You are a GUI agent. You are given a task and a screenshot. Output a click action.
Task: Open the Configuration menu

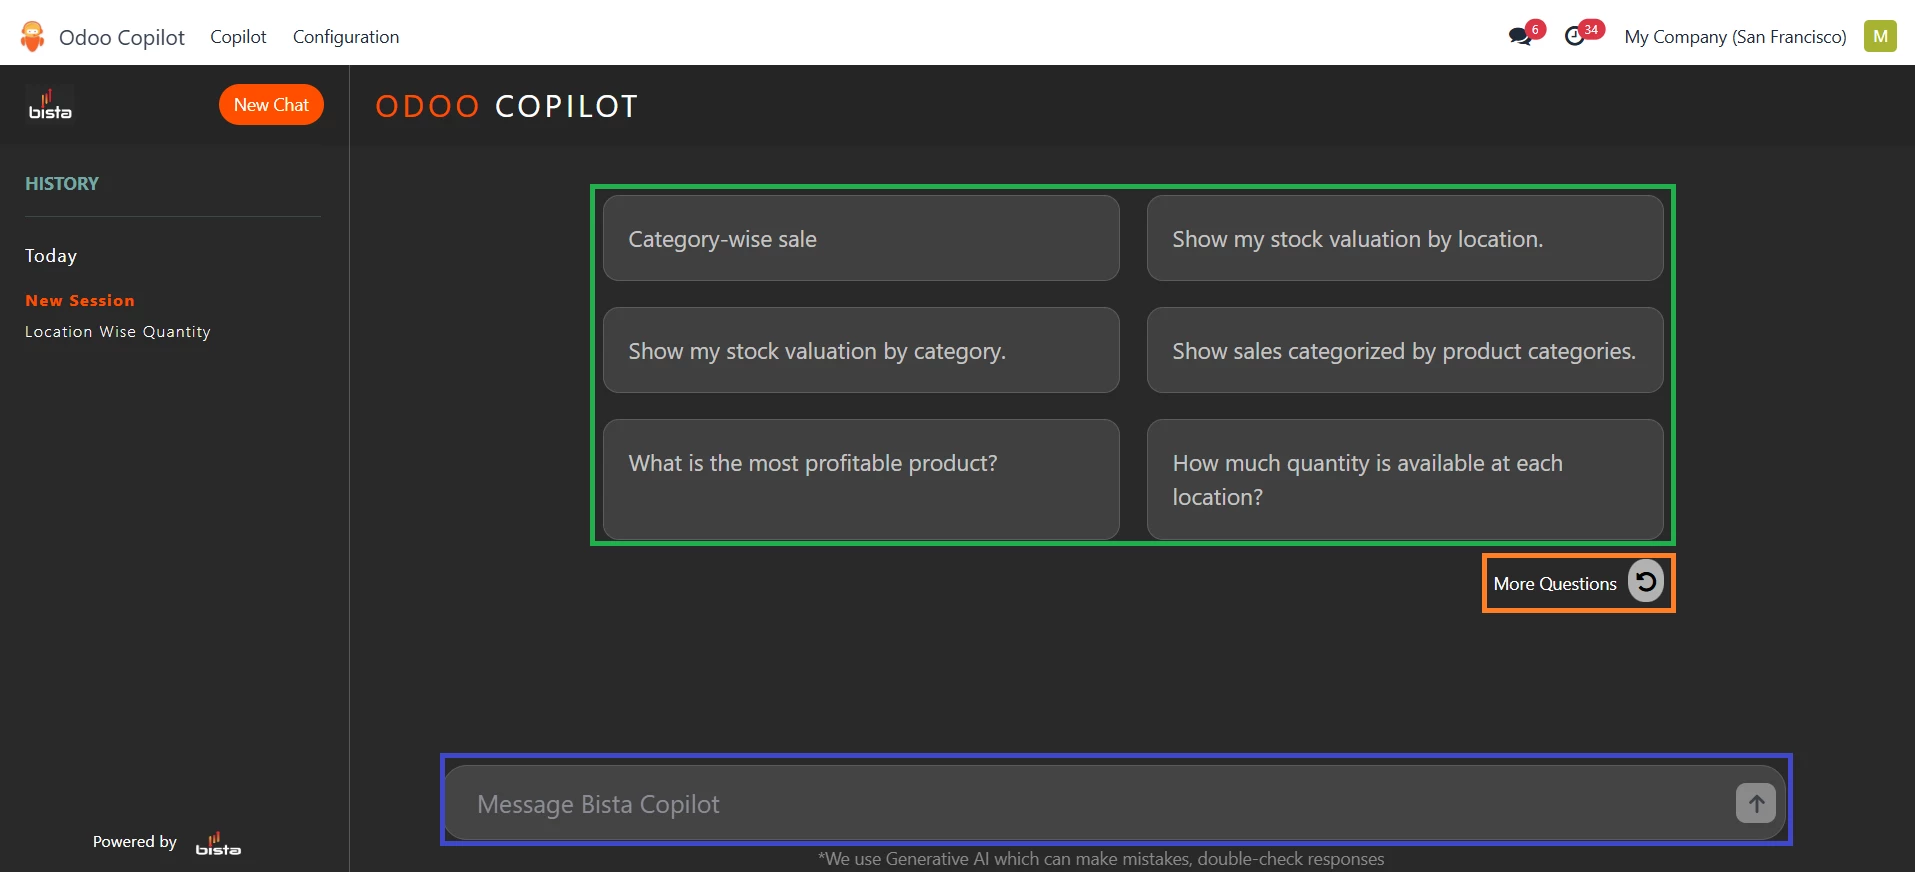(x=345, y=37)
